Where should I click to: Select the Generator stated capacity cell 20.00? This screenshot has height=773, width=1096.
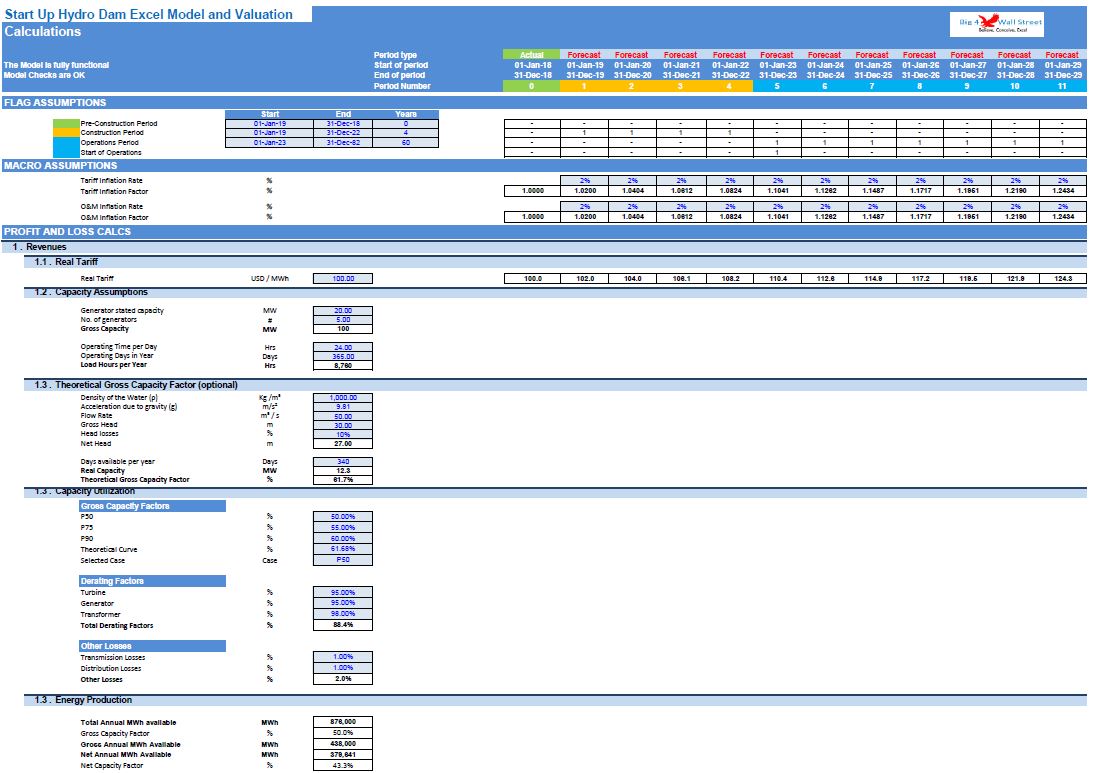coord(342,310)
